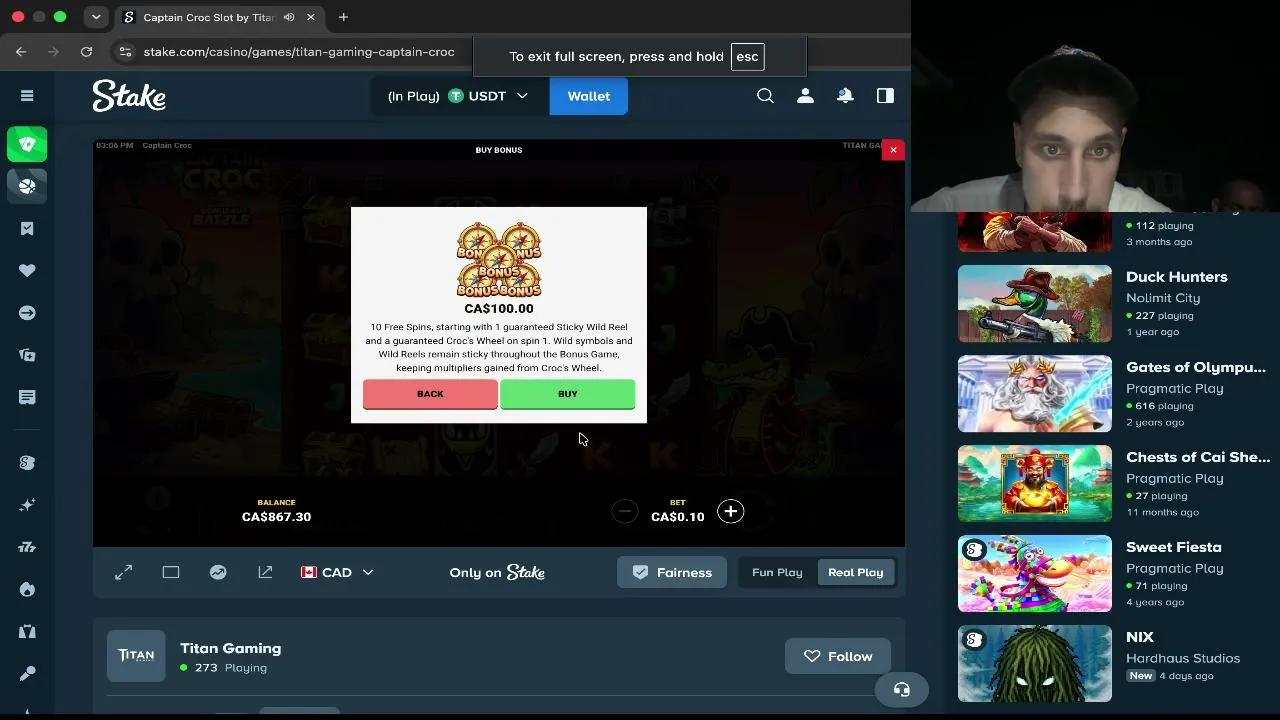This screenshot has height=720, width=1280.
Task: Click the pop-out game window icon
Action: click(x=265, y=572)
